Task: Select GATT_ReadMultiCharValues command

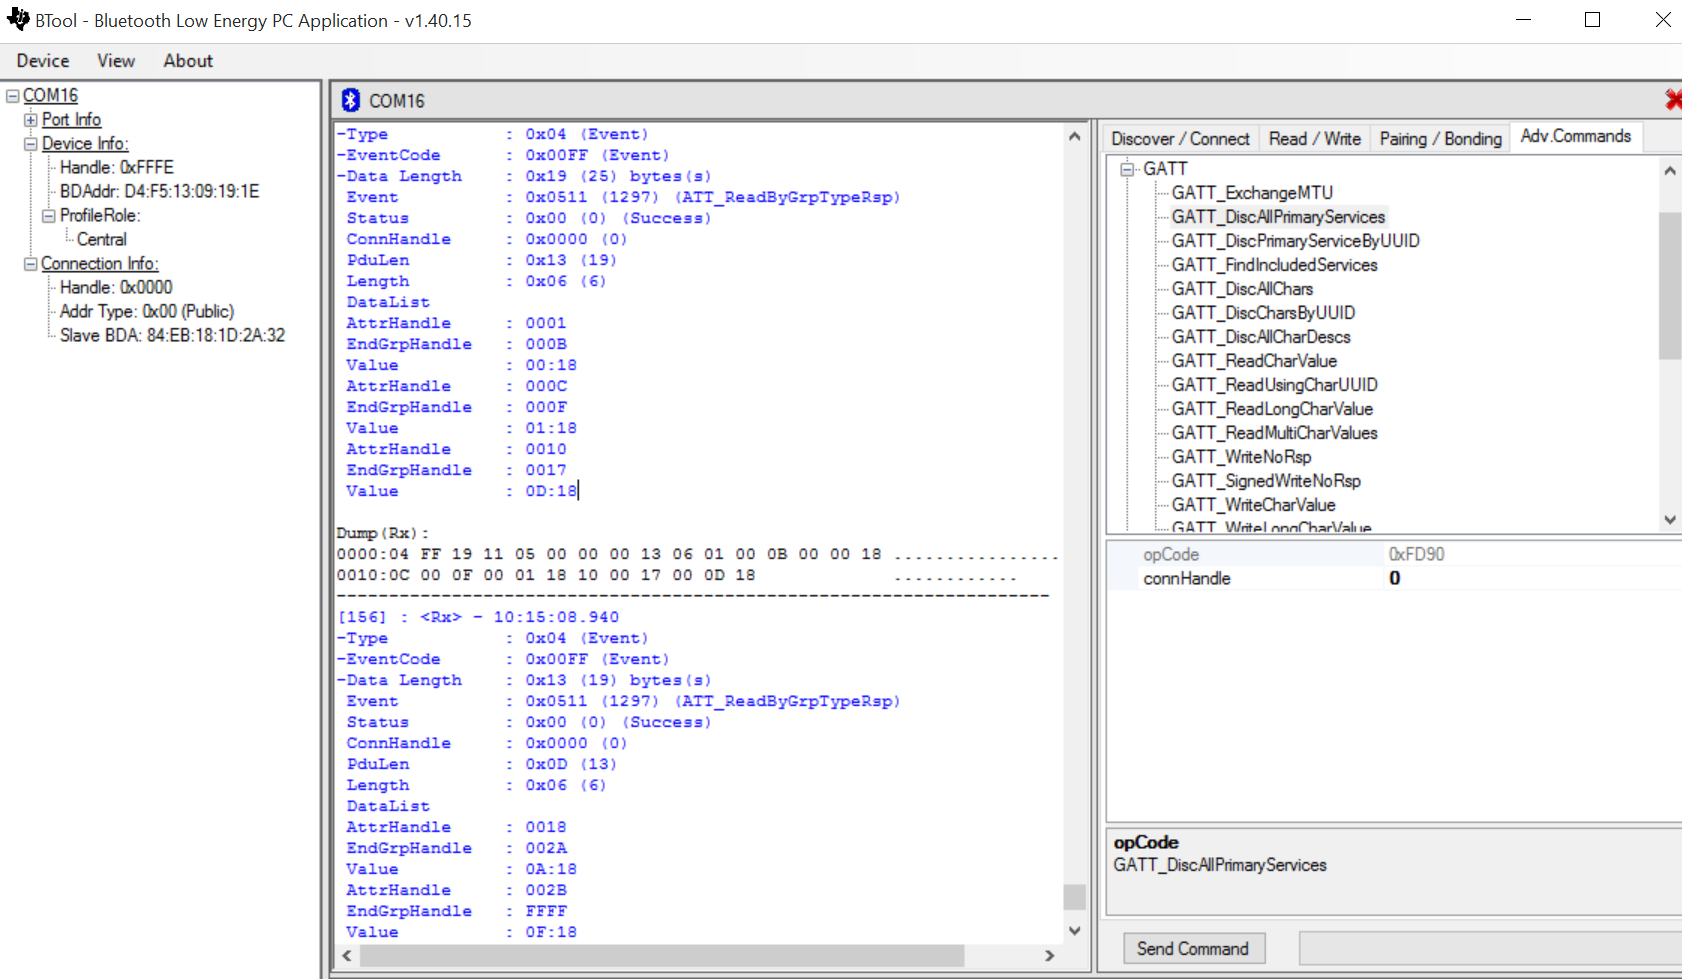Action: click(x=1274, y=433)
